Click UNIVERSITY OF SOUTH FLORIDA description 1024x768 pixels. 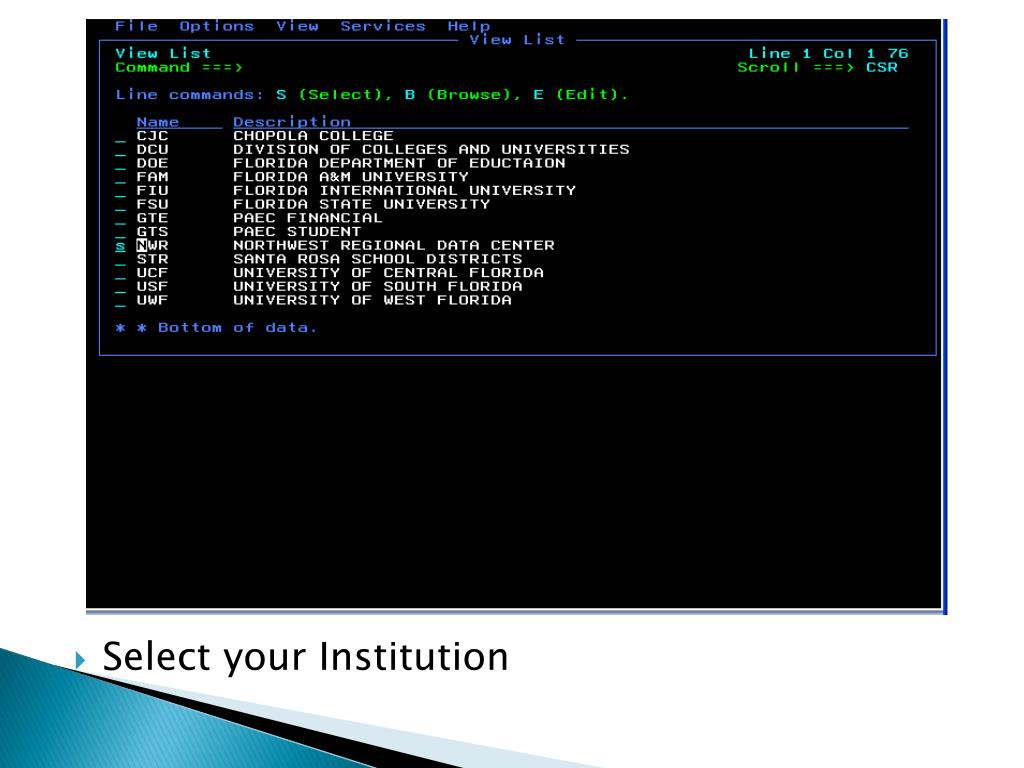coord(377,287)
